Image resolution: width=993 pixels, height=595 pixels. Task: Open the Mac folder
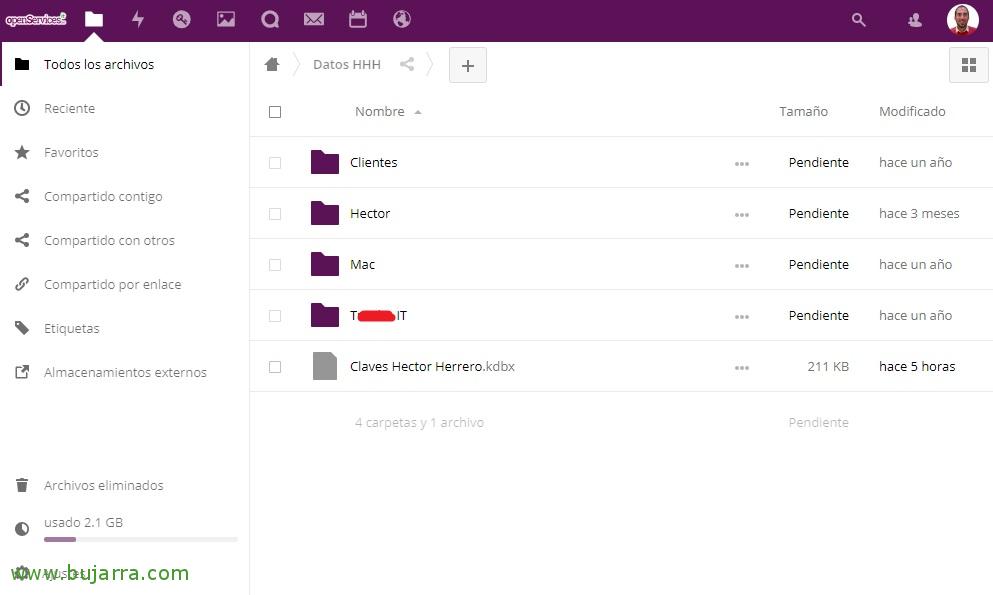[362, 265]
